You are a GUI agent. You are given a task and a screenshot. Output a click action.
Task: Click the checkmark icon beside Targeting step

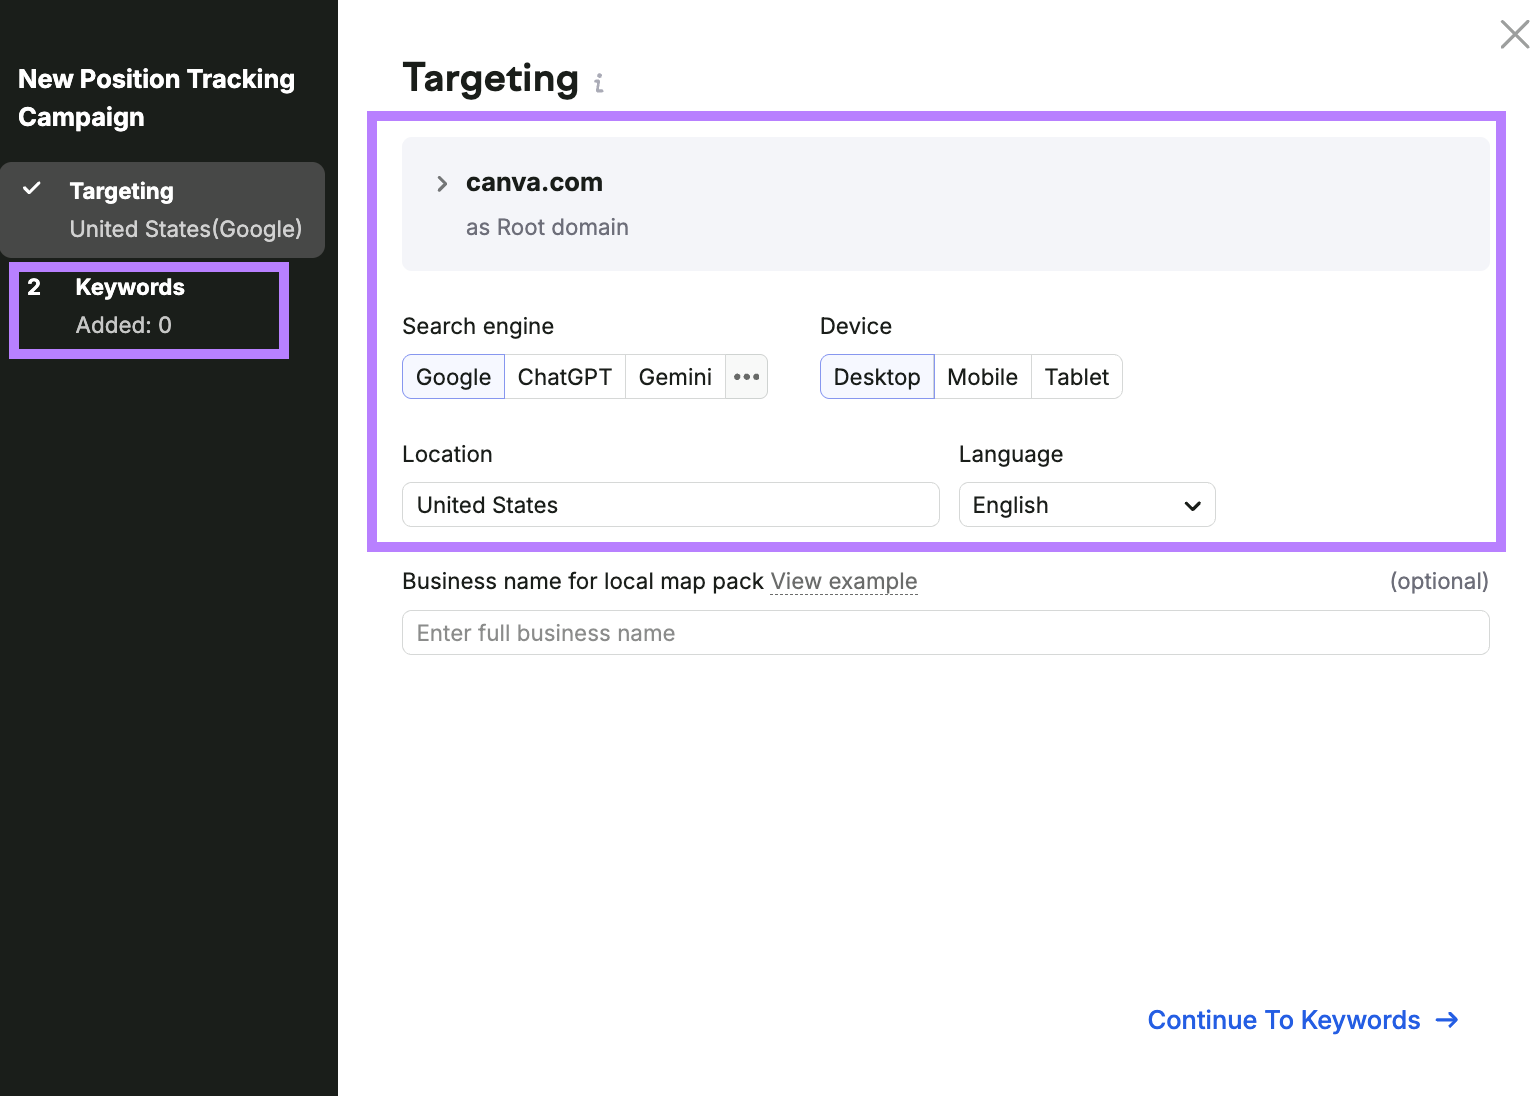coord(32,188)
